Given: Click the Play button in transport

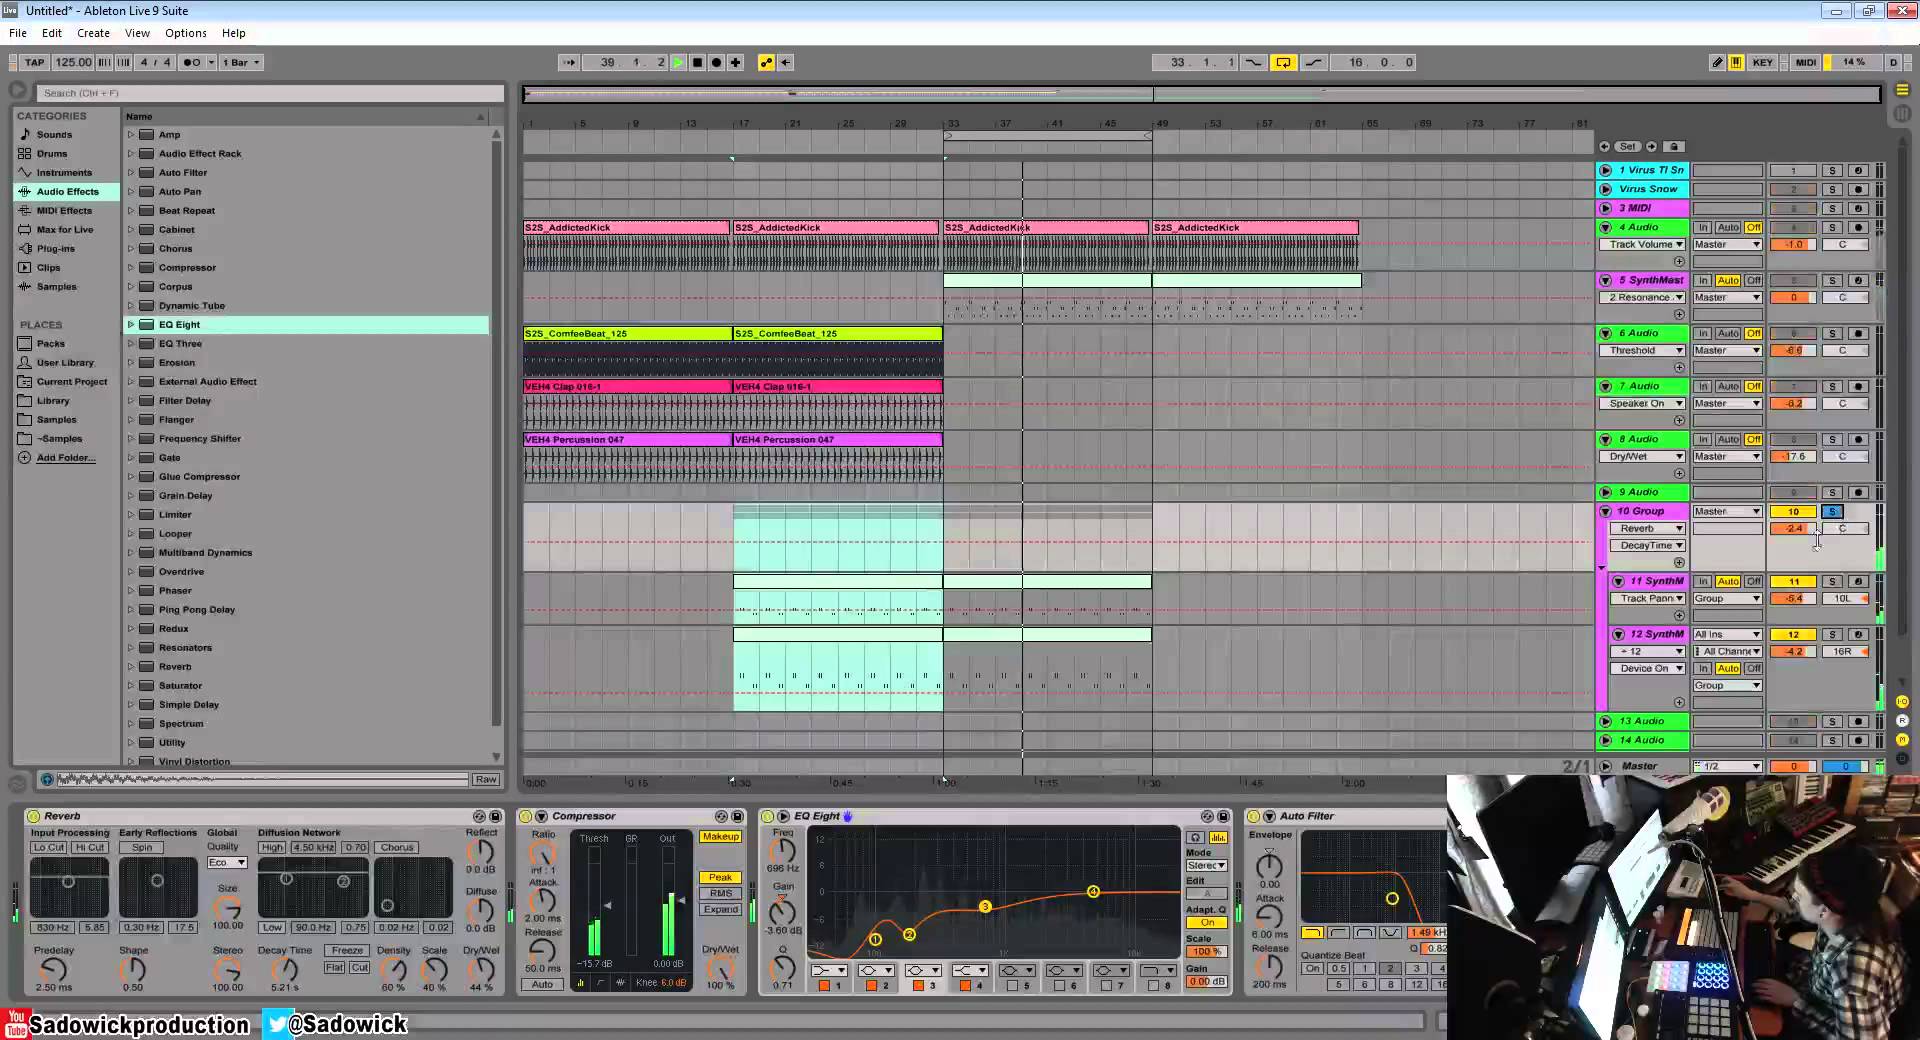Looking at the screenshot, I should pos(679,62).
